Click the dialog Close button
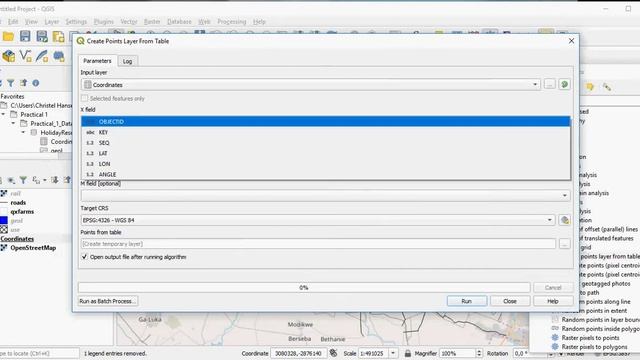The height and width of the screenshot is (360, 640). 510,301
